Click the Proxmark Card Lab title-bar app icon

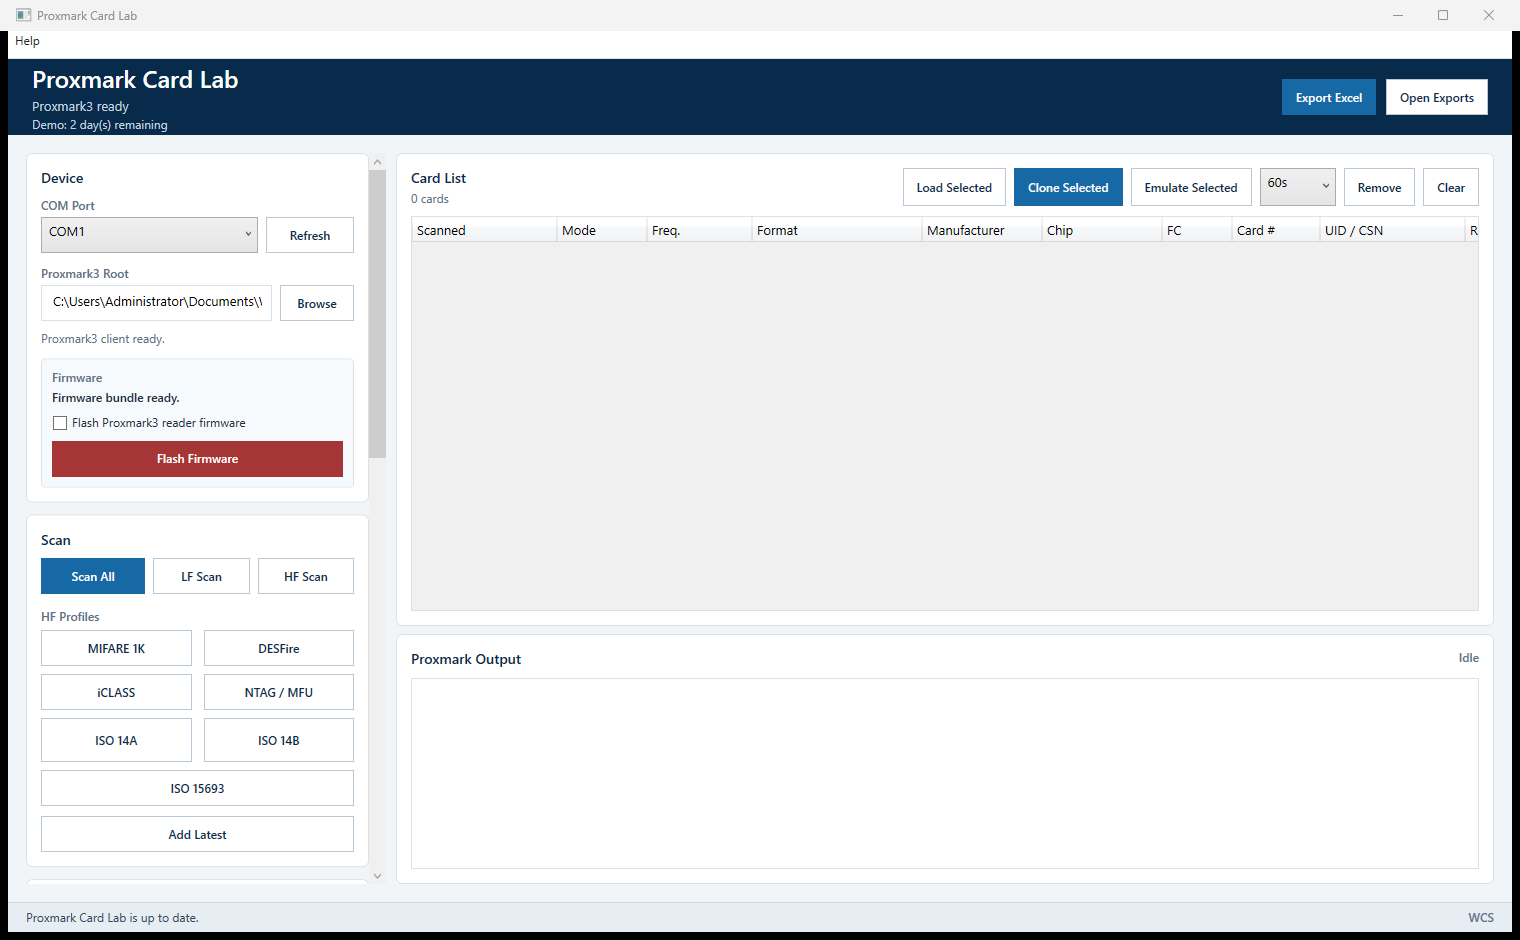coord(23,15)
